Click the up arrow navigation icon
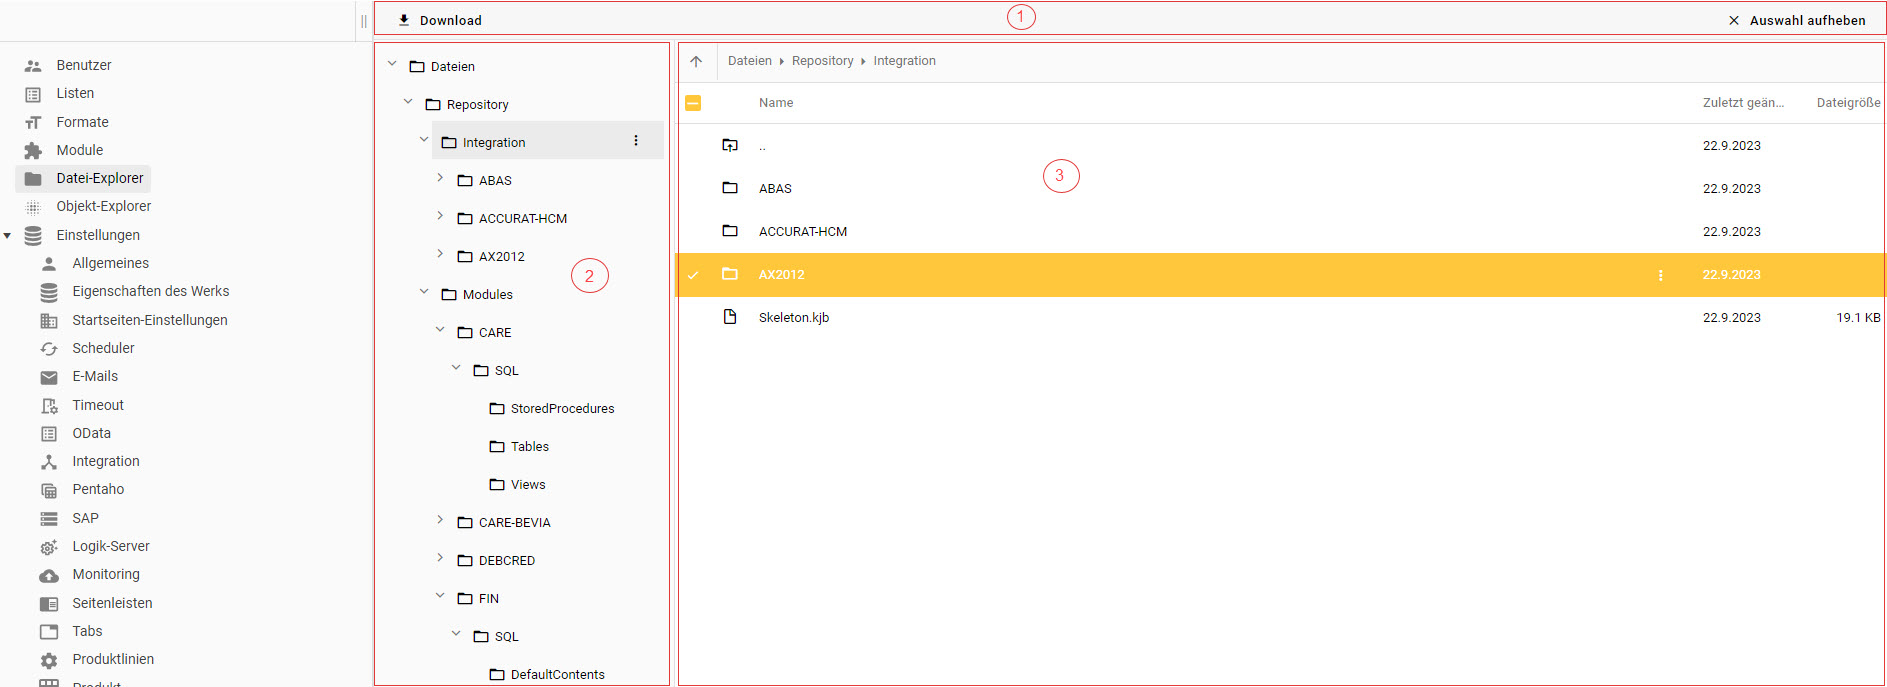This screenshot has width=1887, height=687. click(696, 61)
